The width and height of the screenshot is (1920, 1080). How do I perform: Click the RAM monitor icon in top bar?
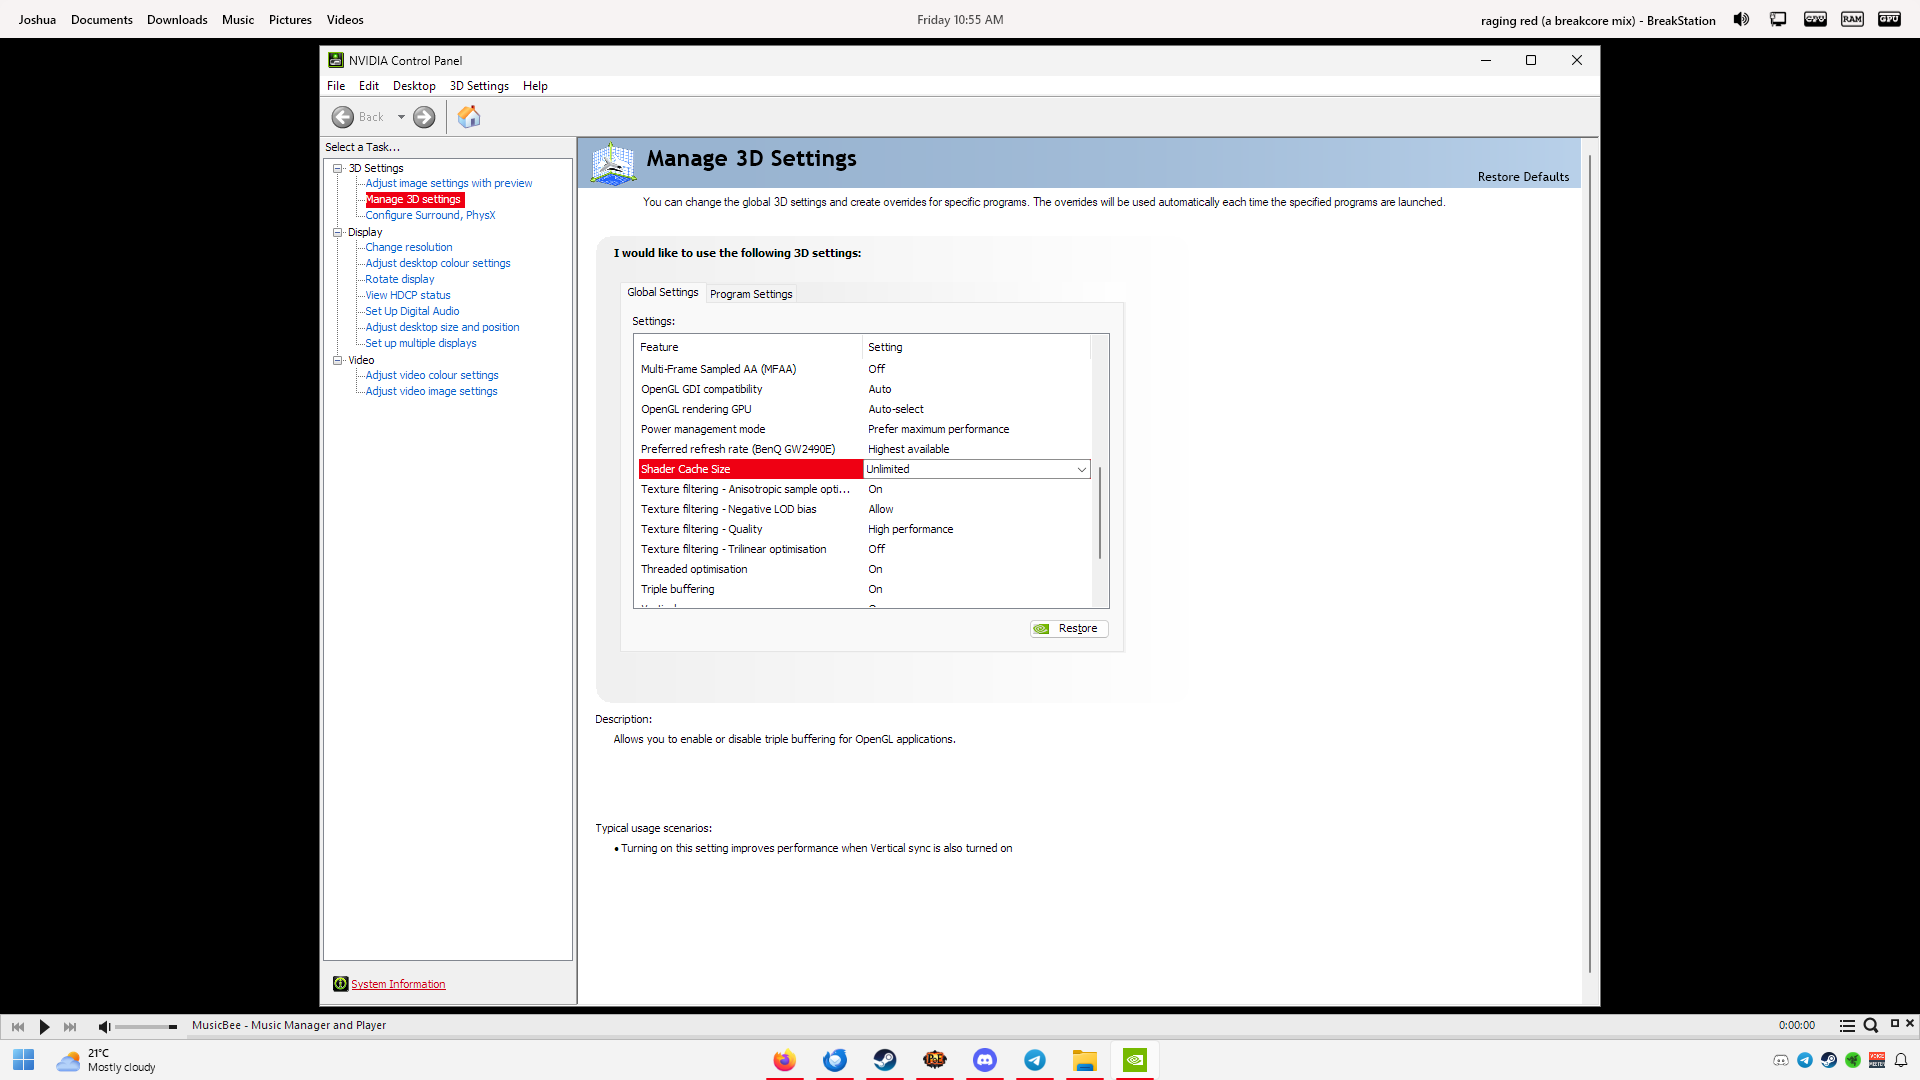(1852, 19)
